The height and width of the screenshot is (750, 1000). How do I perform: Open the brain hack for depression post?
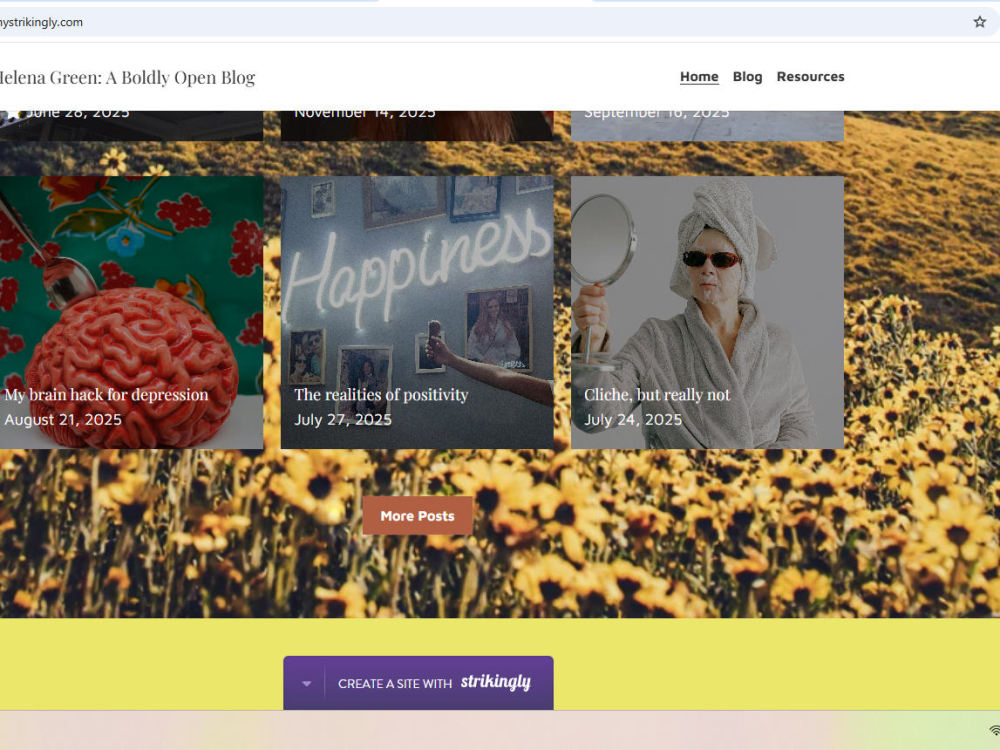point(131,312)
